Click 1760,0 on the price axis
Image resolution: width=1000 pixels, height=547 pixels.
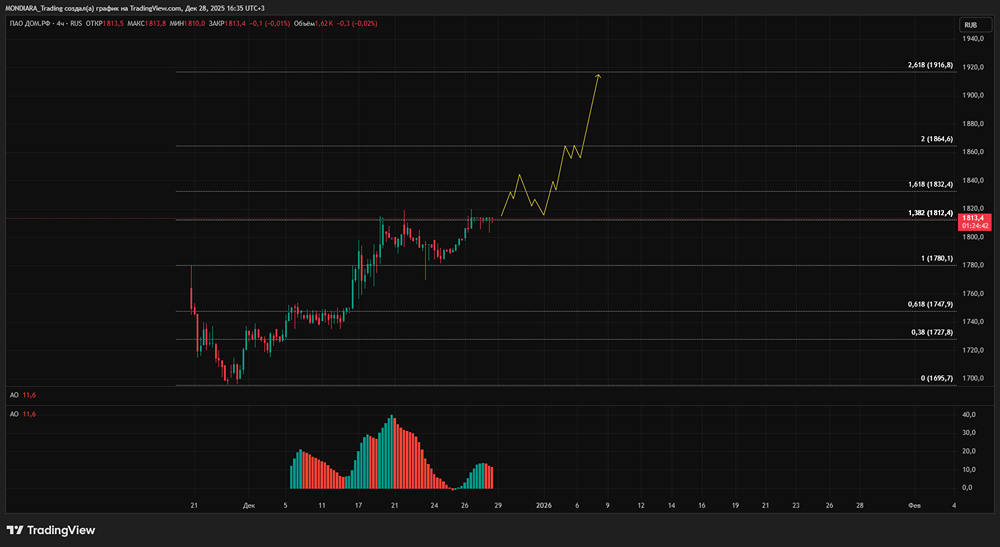pos(973,294)
